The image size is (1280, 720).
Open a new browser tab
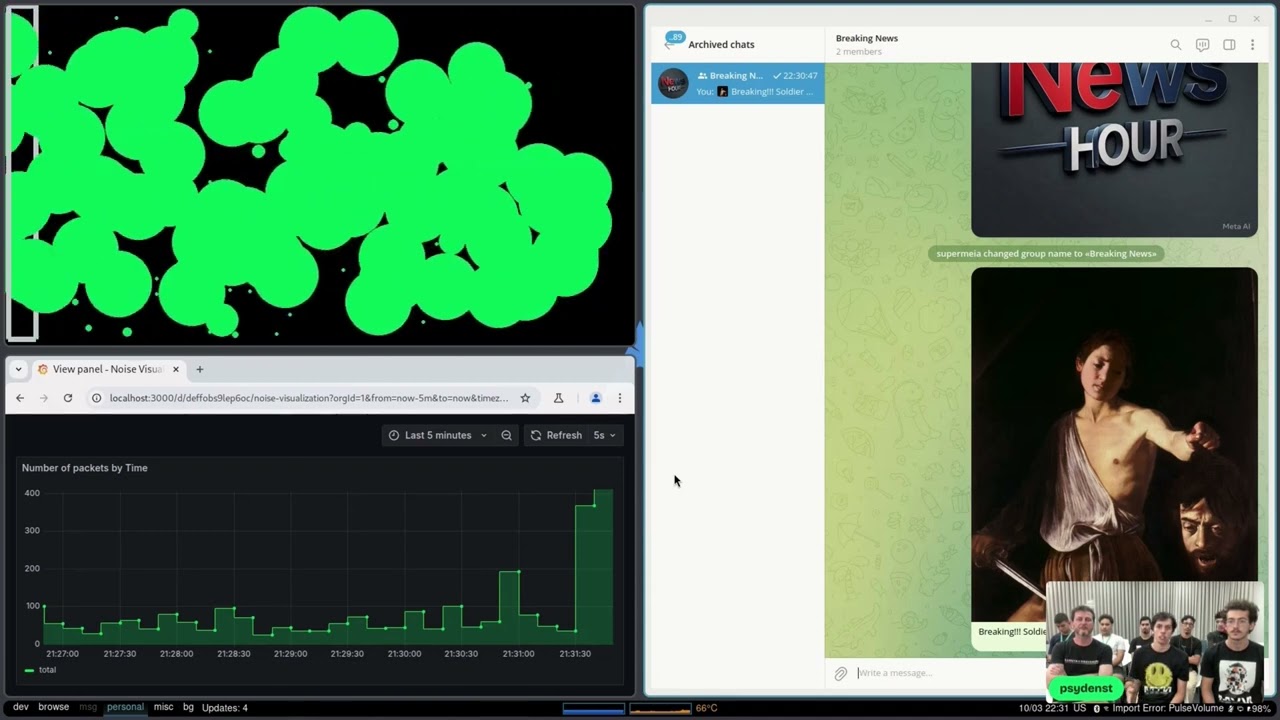[x=200, y=369]
